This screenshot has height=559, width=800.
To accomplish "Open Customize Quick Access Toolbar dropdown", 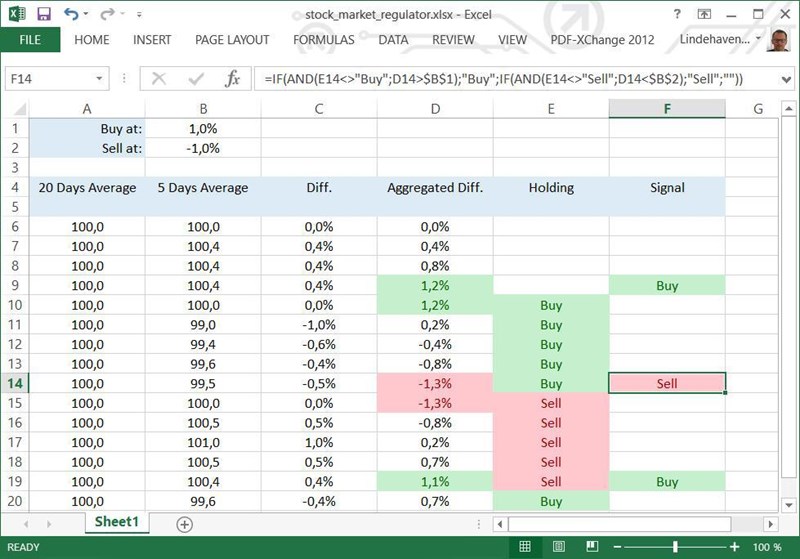I will pyautogui.click(x=137, y=15).
